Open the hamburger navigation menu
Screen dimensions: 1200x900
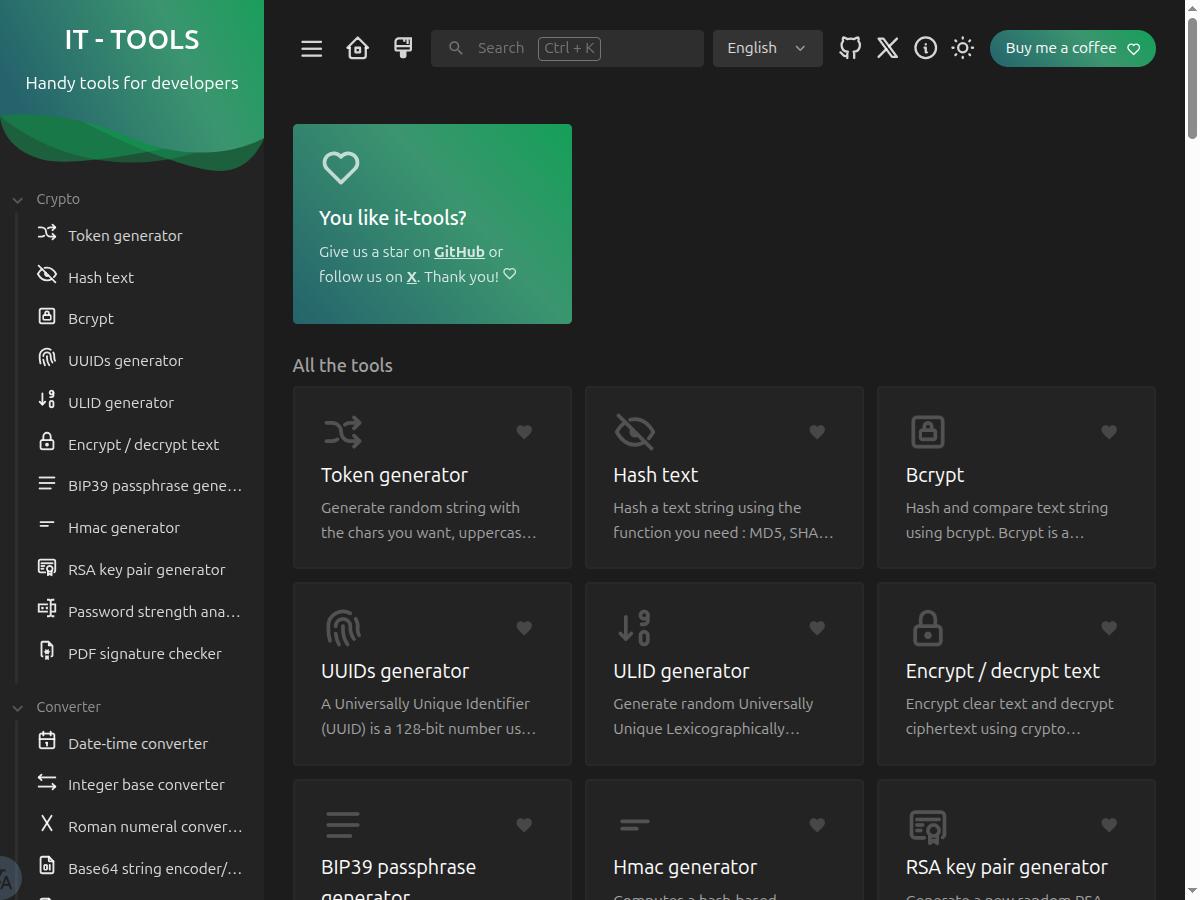coord(311,47)
